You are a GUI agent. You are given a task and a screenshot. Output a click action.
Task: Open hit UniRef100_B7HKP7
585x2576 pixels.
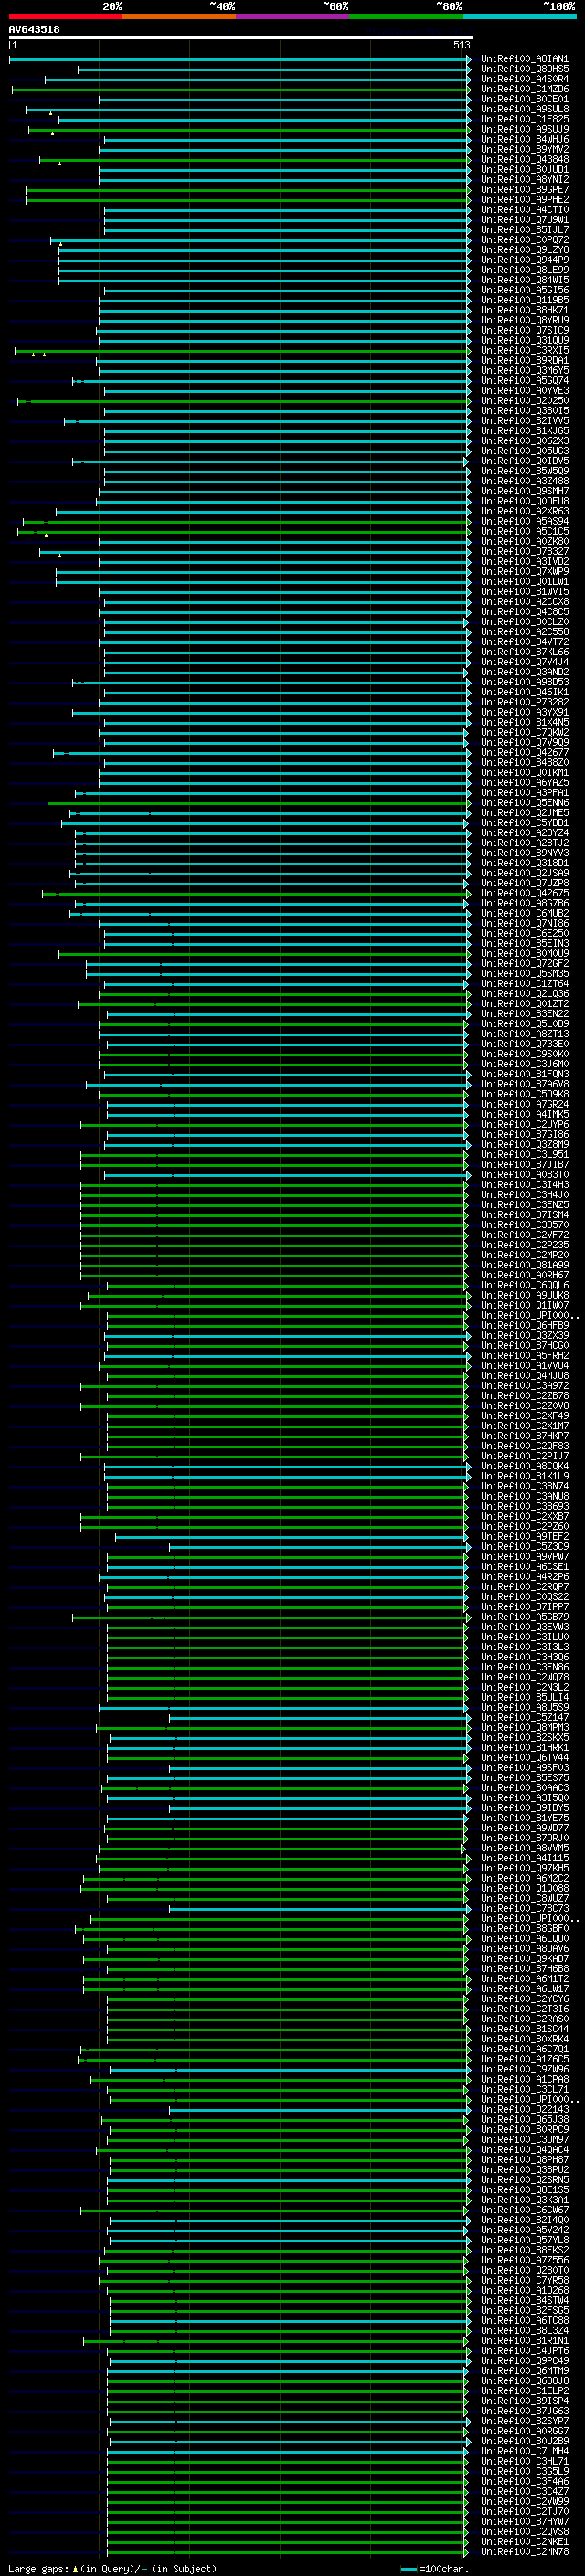click(524, 1436)
